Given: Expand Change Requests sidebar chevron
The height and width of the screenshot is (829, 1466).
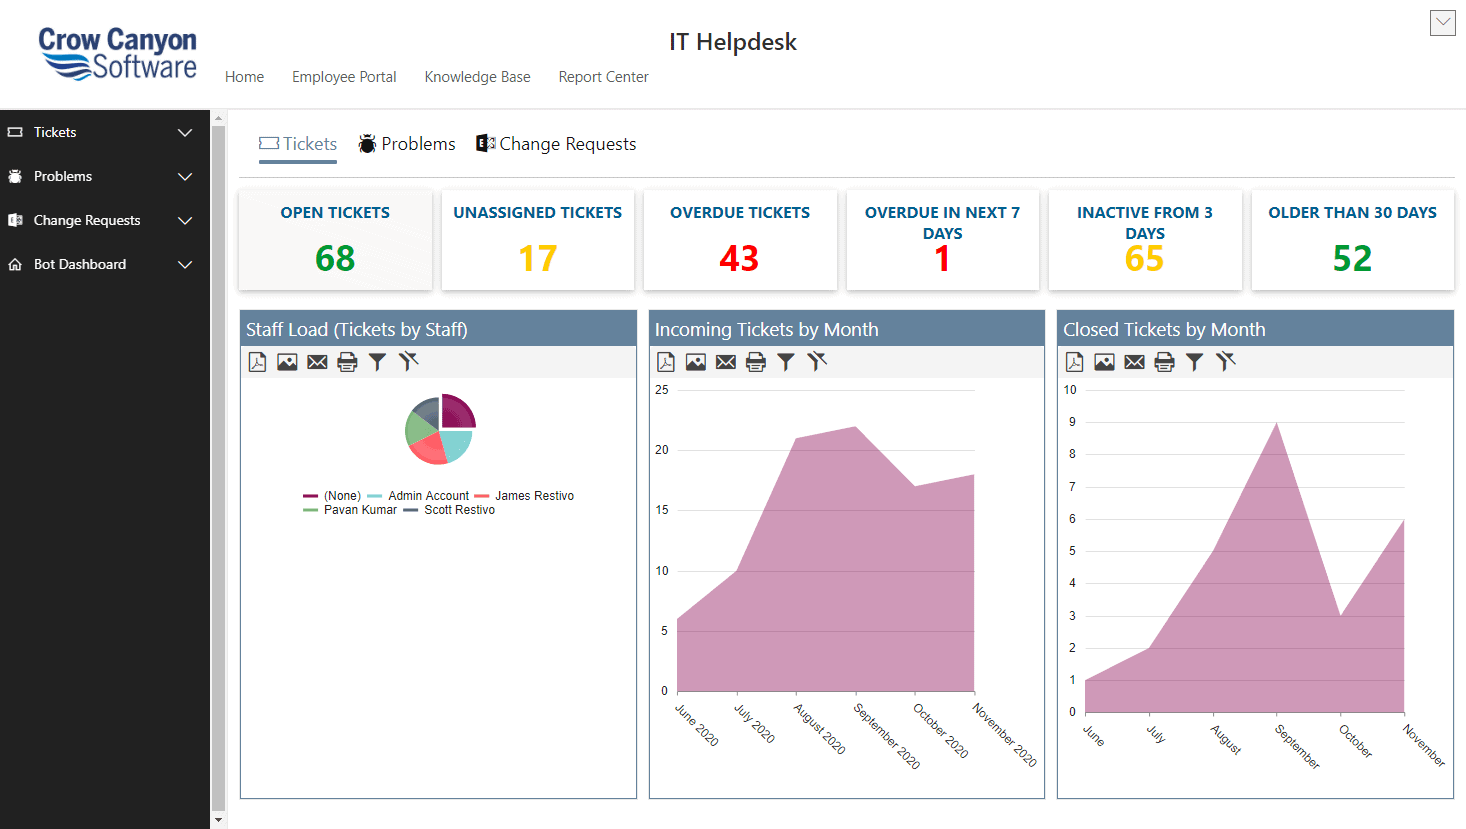Looking at the screenshot, I should 185,220.
